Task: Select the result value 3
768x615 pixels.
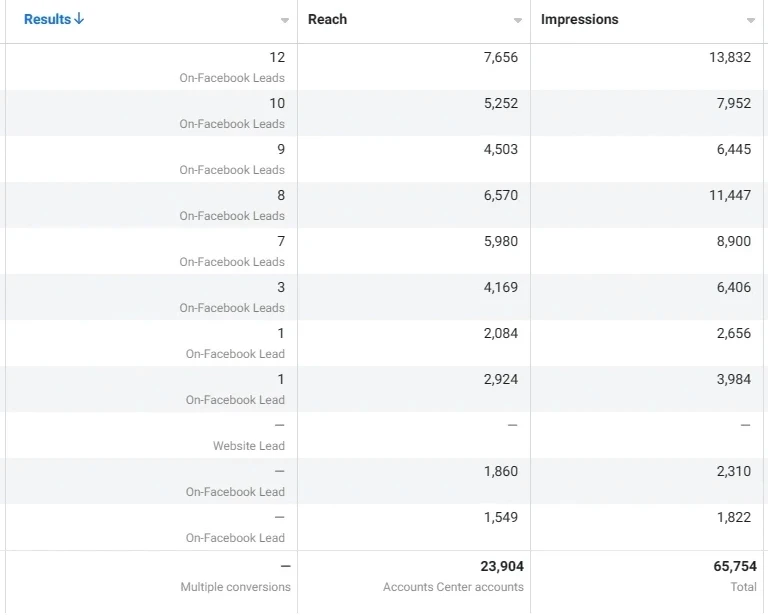Action: pyautogui.click(x=281, y=287)
